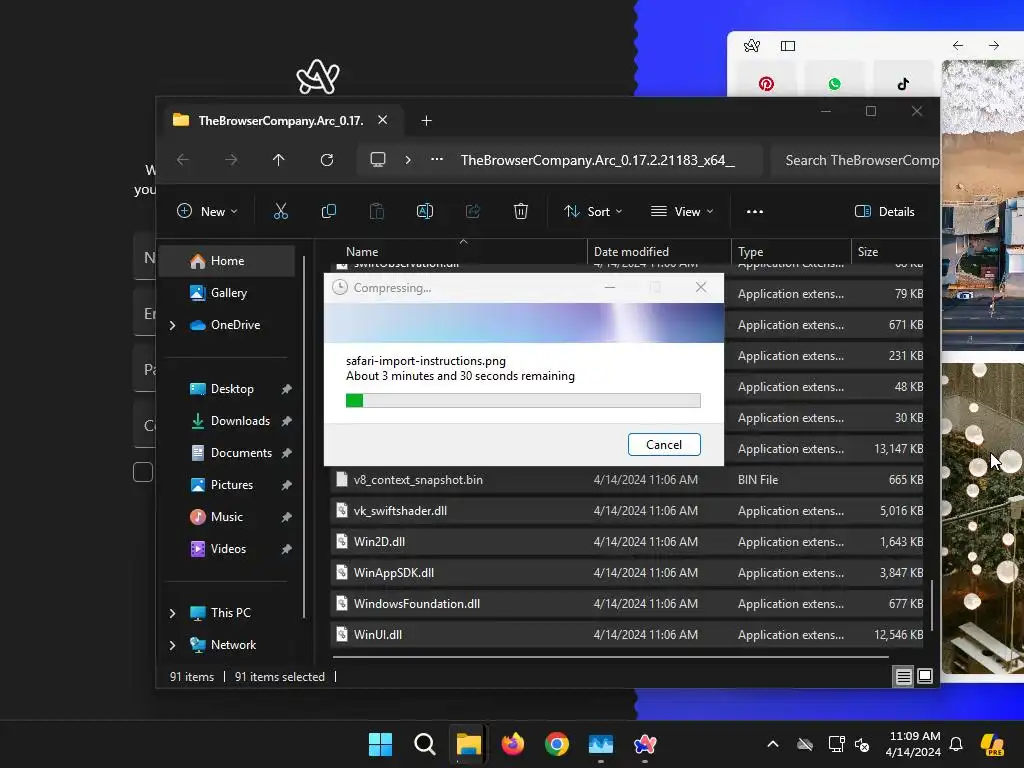Image resolution: width=1024 pixels, height=768 pixels.
Task: Switch to large thumbnails view icon in status bar
Action: 925,677
